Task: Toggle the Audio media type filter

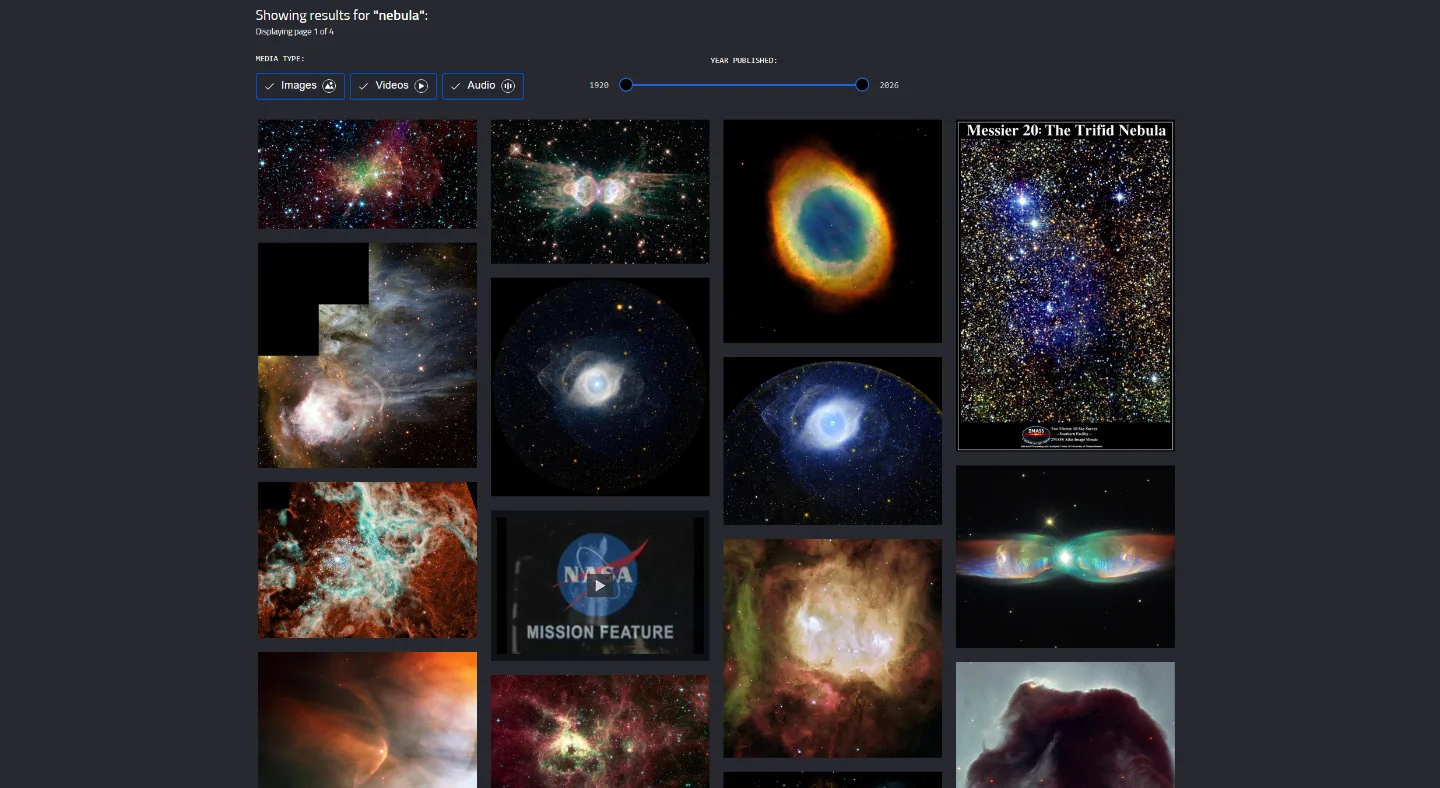Action: click(482, 86)
